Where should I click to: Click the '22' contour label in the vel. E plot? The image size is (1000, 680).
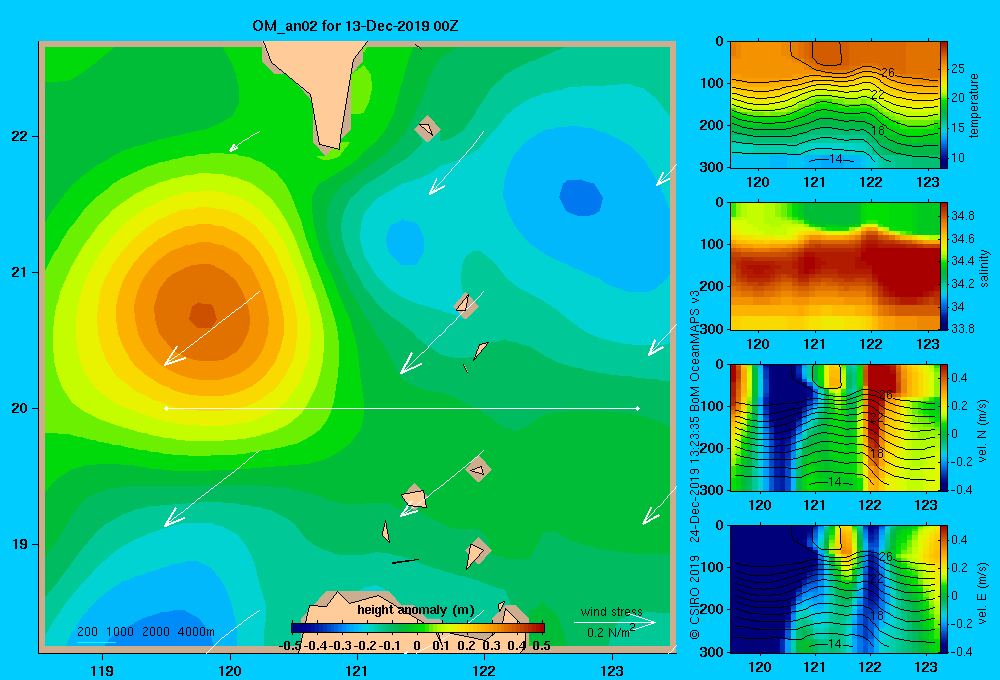click(877, 578)
